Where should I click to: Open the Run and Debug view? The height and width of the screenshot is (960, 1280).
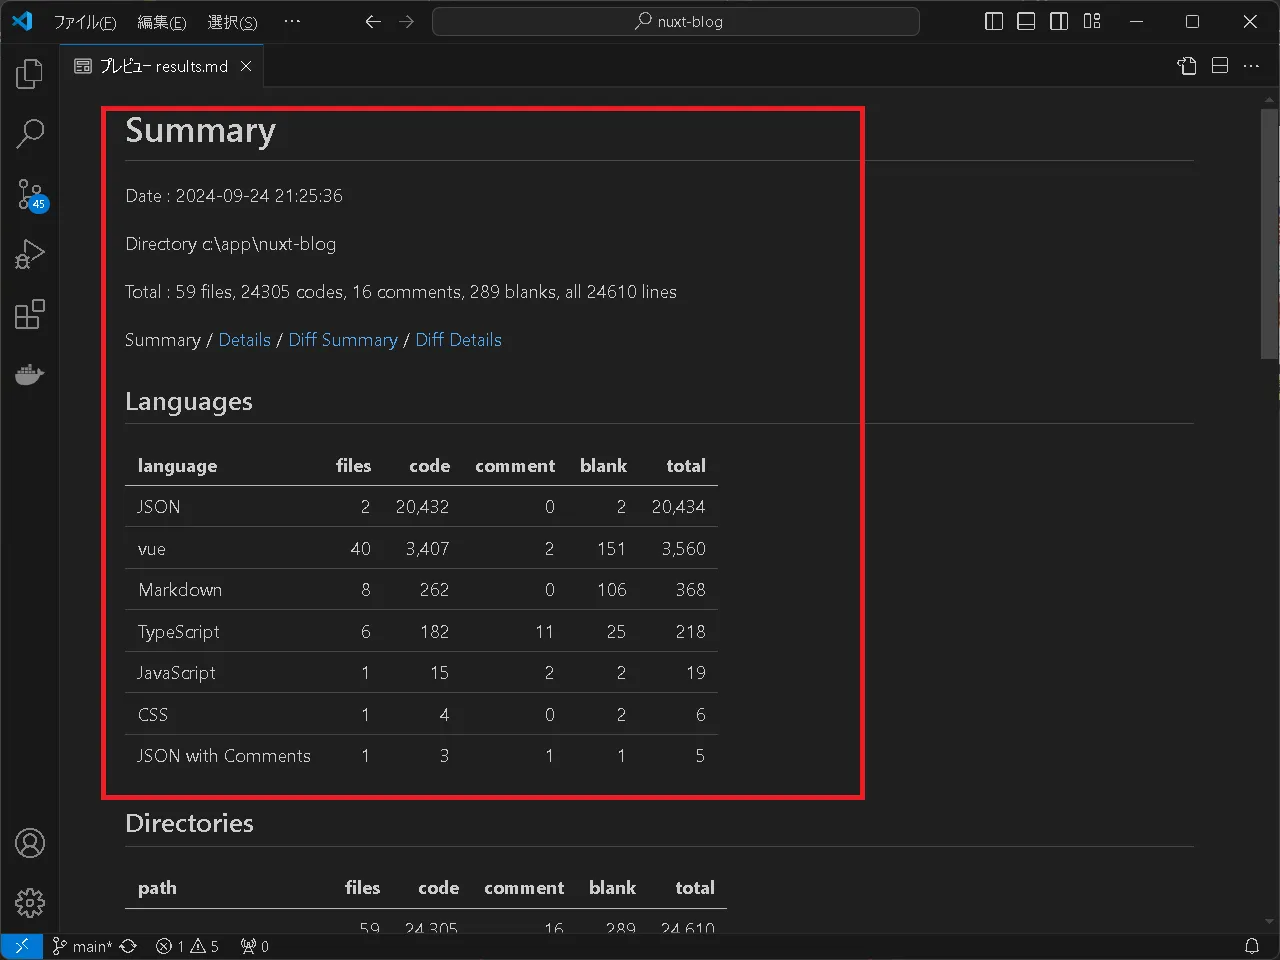coord(30,254)
